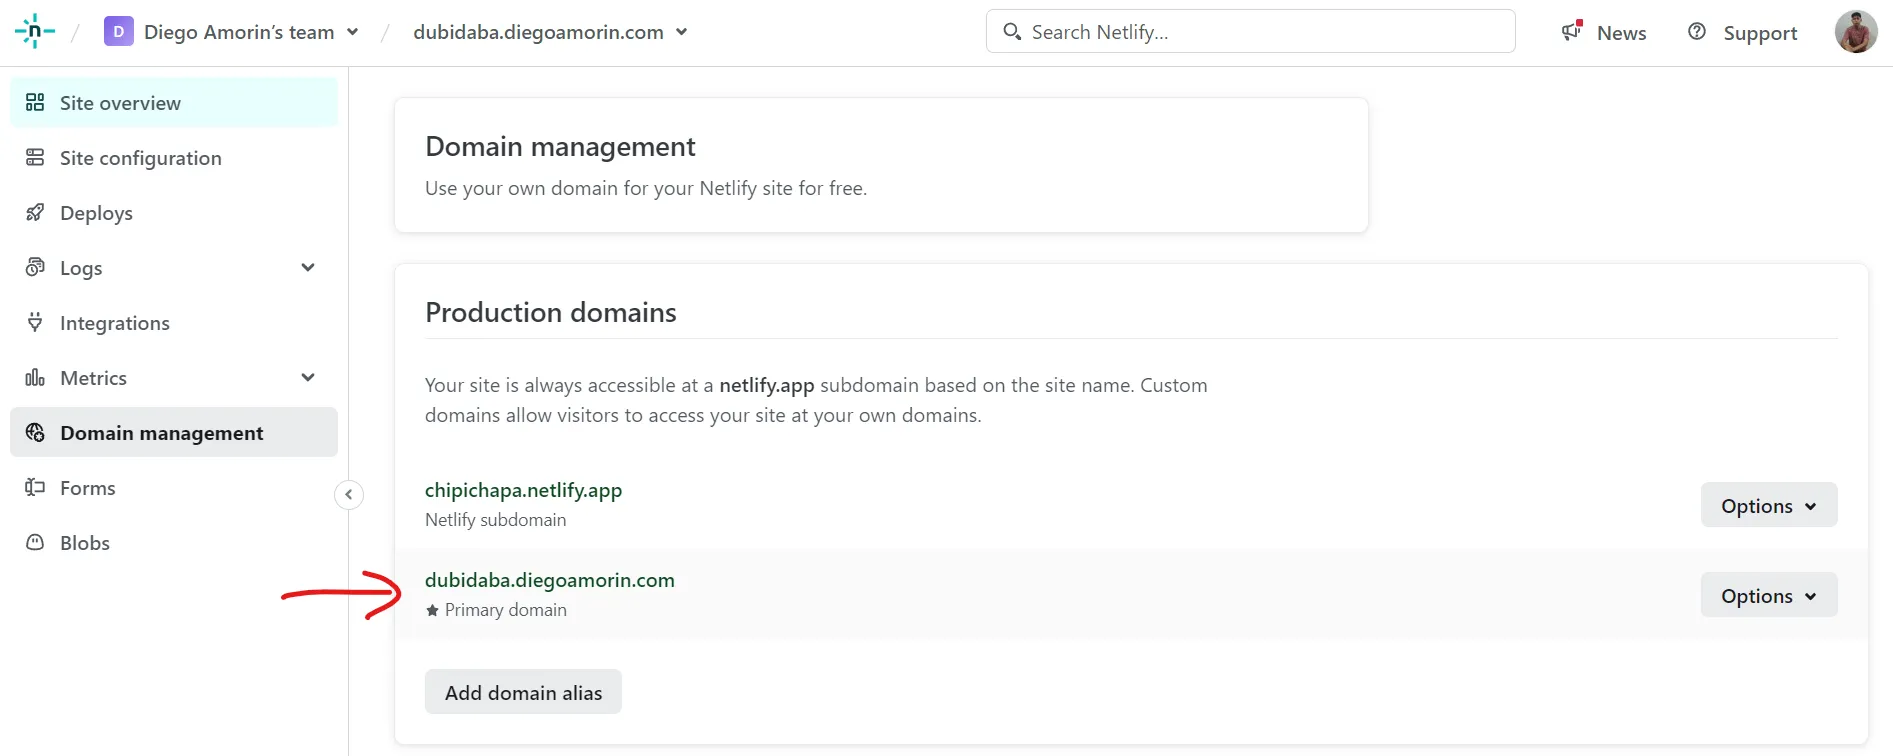
Task: Click the Production domains heading
Action: coord(551,312)
